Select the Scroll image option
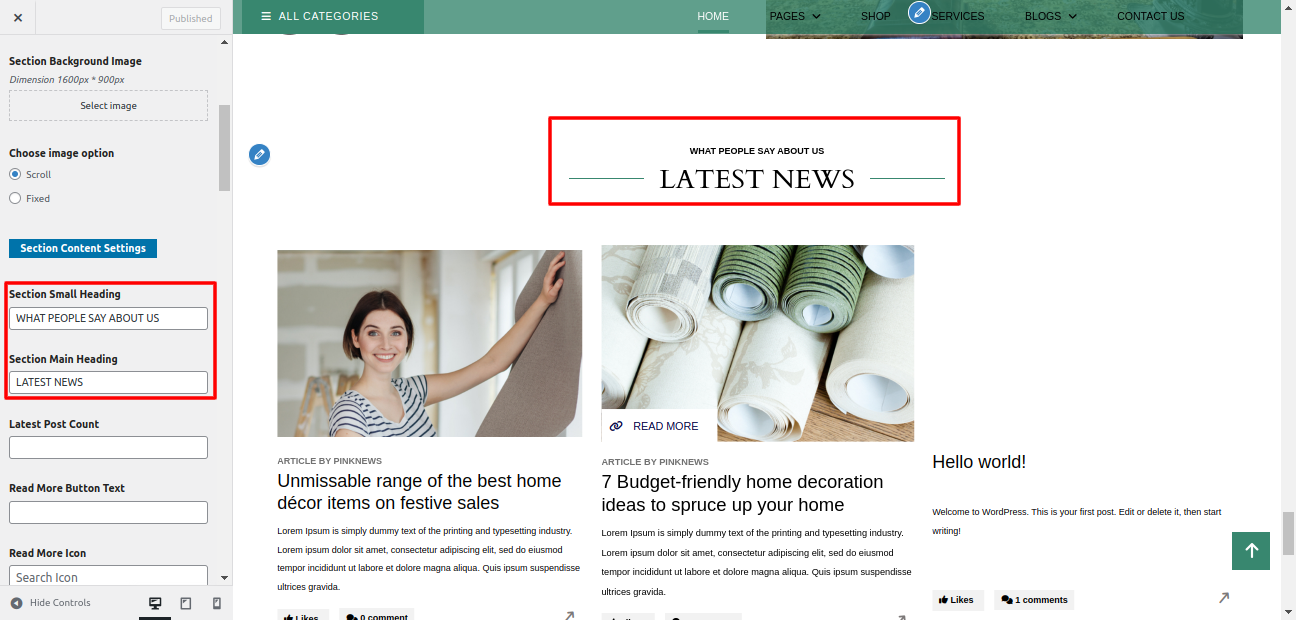 (15, 174)
